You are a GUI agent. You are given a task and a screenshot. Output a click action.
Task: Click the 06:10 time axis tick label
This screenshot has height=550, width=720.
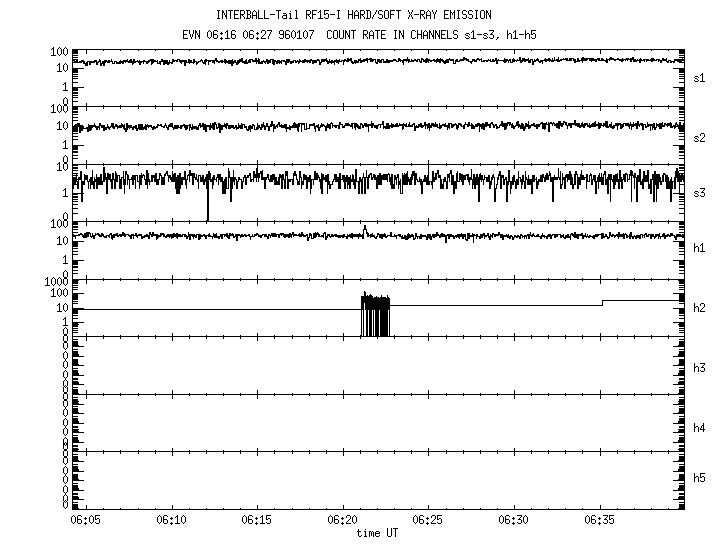[171, 521]
